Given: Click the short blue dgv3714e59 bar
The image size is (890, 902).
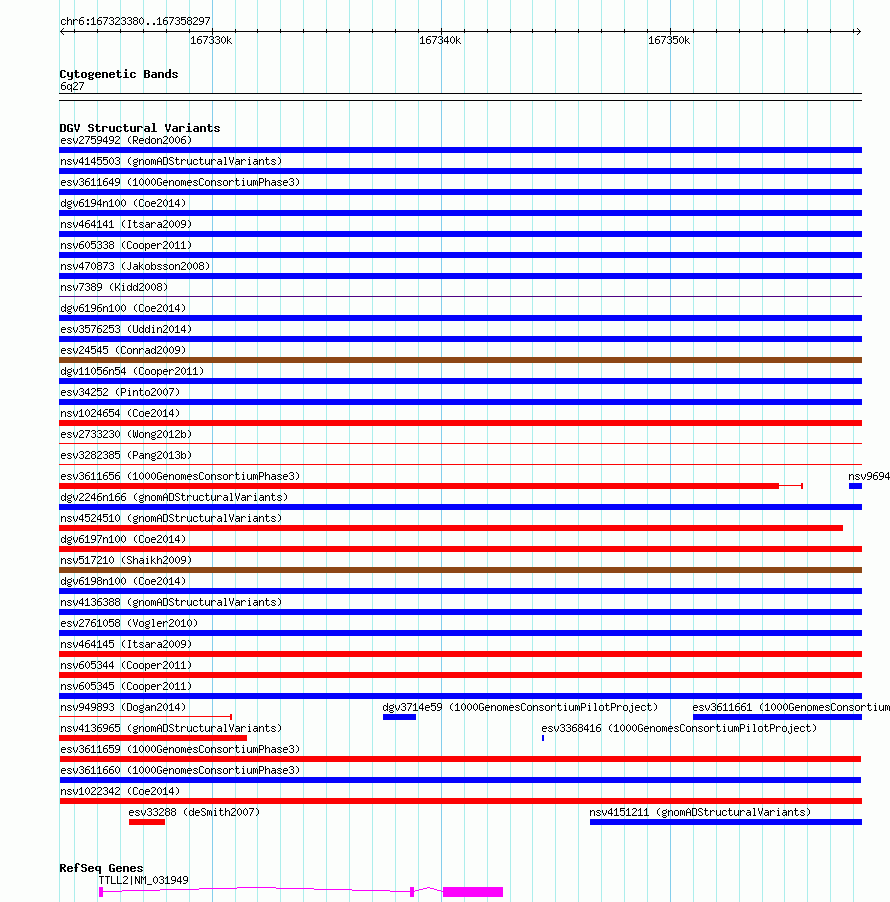Looking at the screenshot, I should [399, 717].
